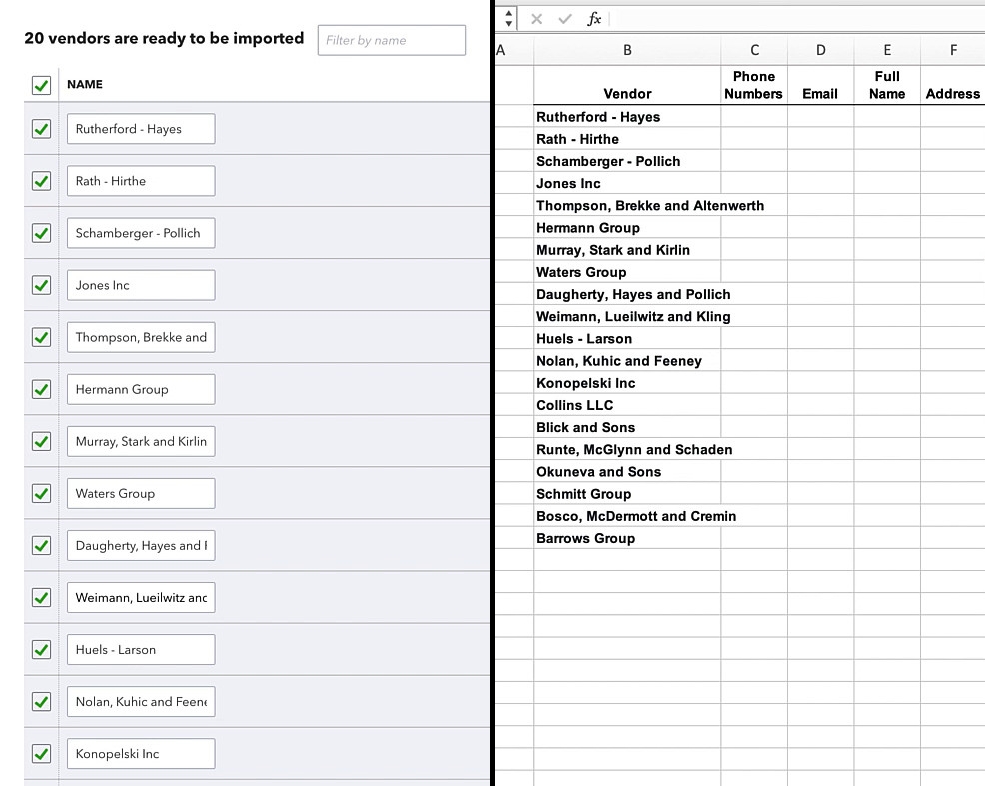
Task: Uncheck the Huels - Larson vendor checkbox
Action: [x=41, y=650]
